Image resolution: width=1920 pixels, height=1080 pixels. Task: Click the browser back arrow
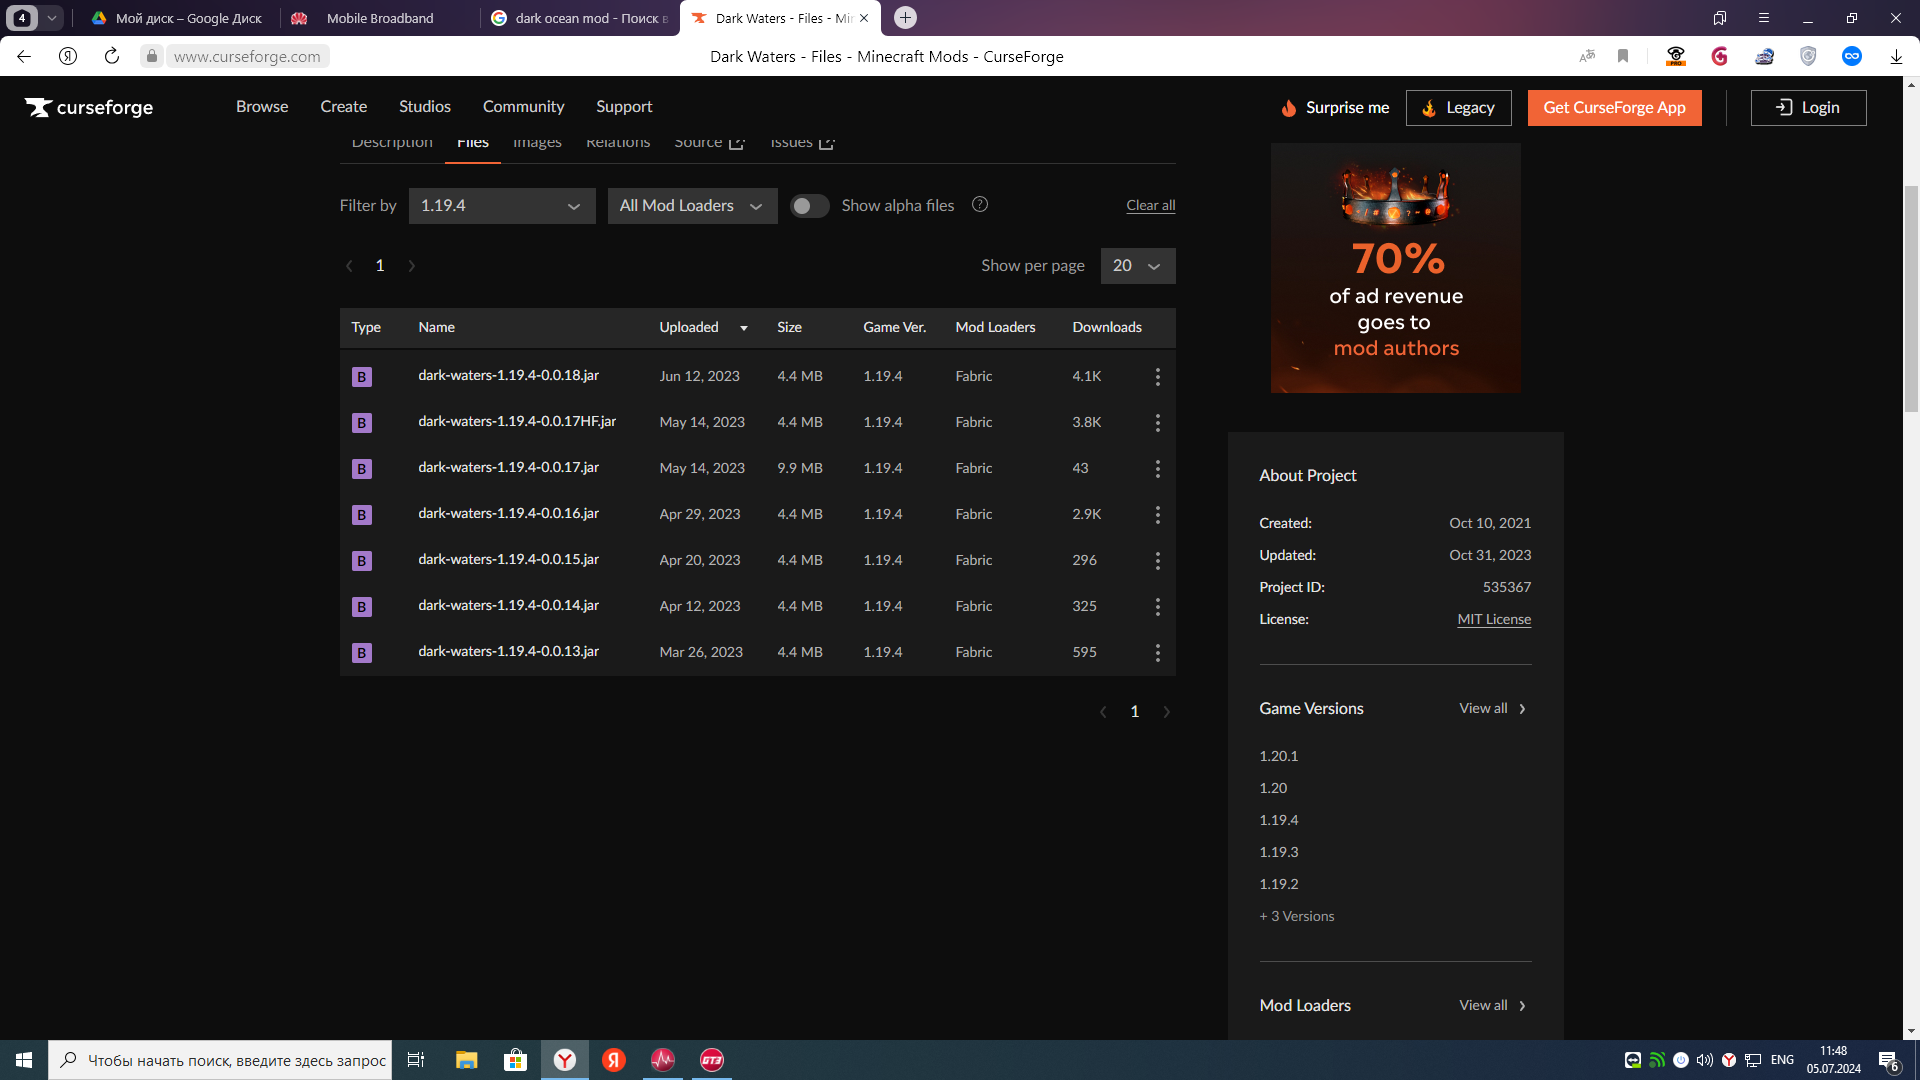click(24, 56)
